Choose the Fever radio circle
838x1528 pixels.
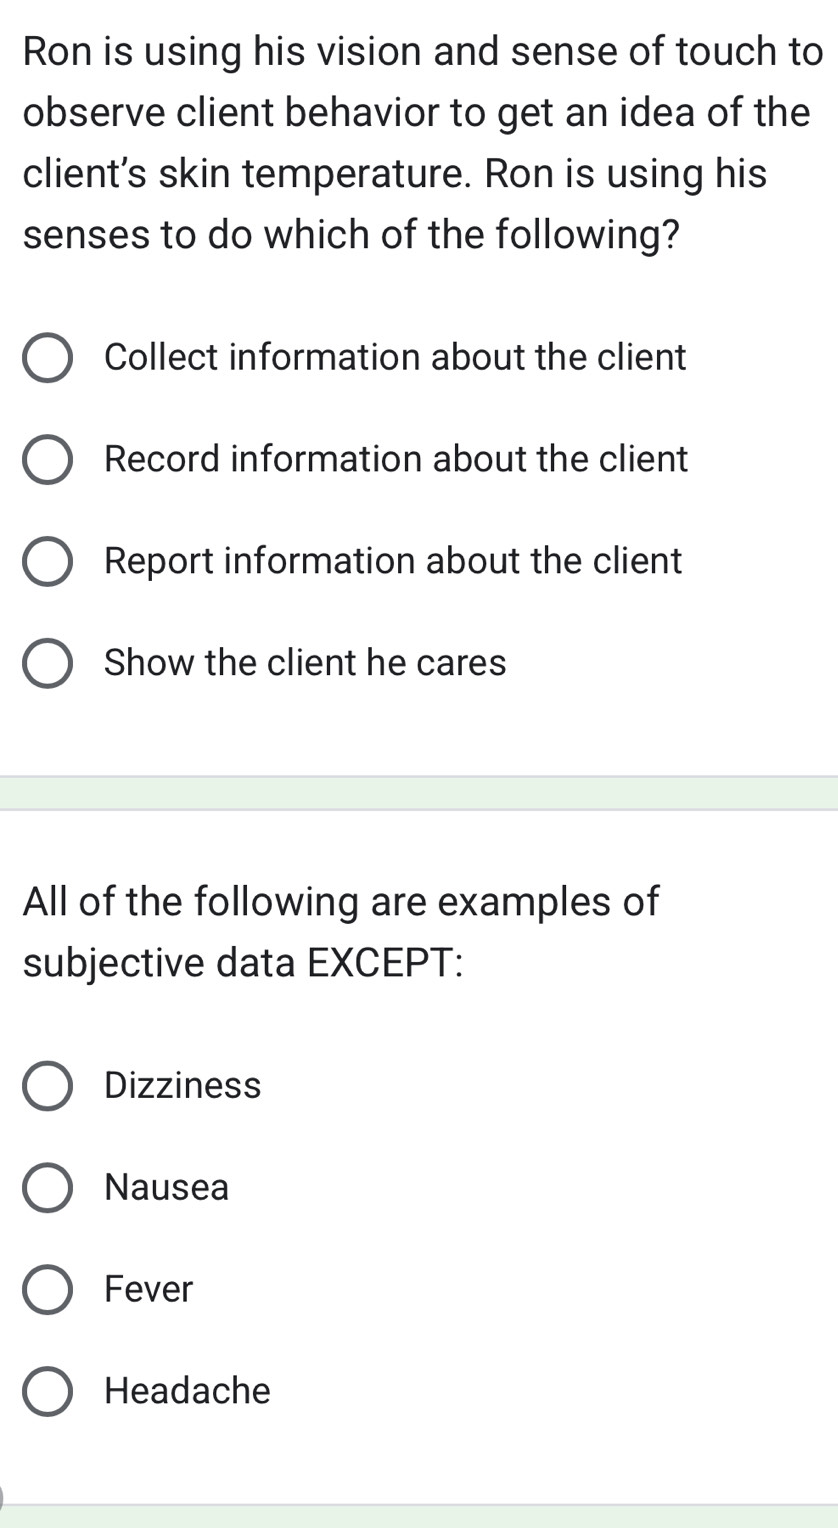click(47, 1290)
